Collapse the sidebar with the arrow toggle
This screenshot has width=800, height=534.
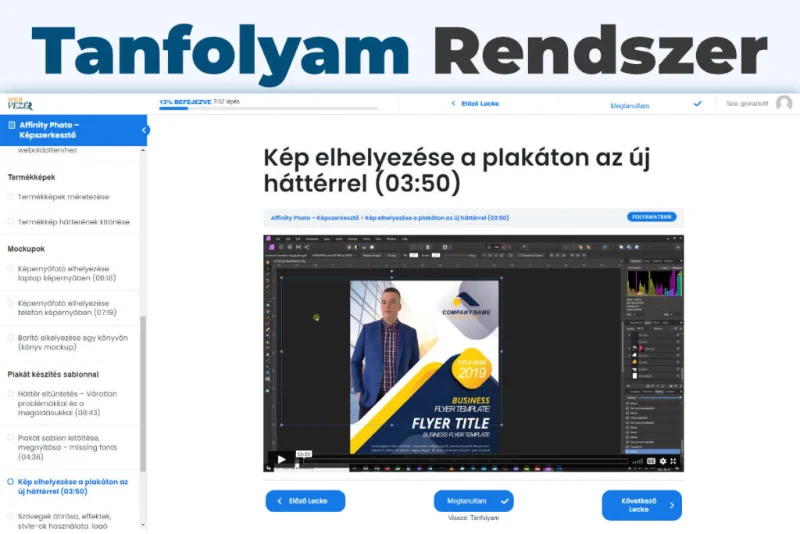point(144,130)
